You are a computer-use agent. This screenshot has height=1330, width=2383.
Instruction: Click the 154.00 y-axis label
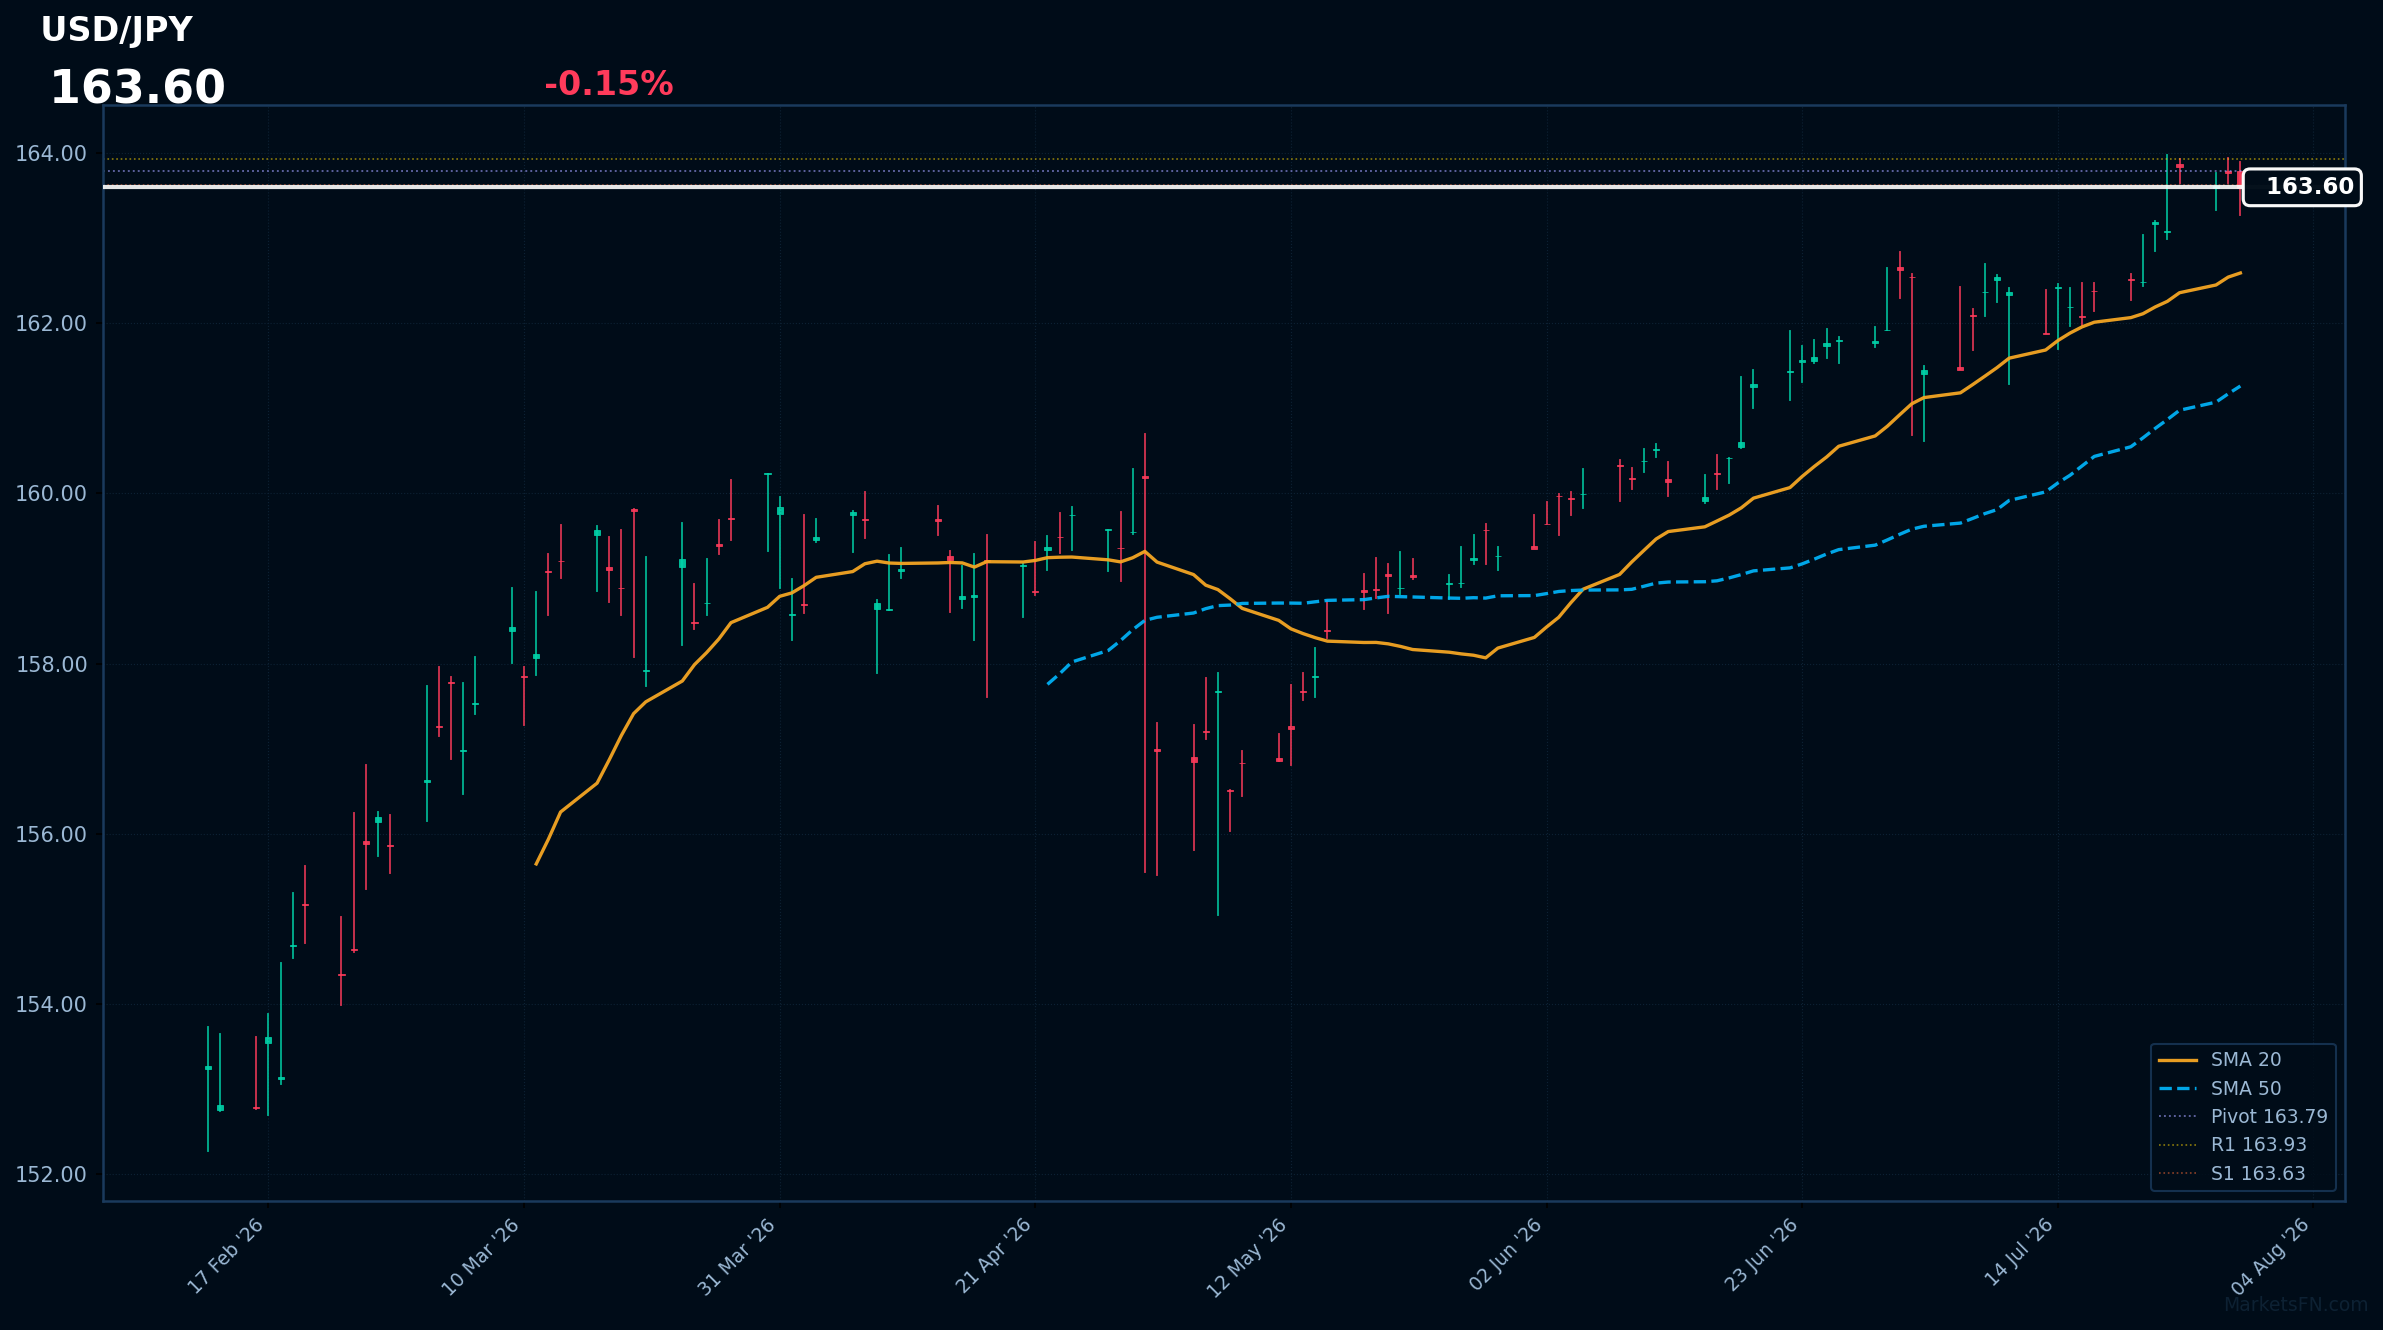click(51, 1005)
